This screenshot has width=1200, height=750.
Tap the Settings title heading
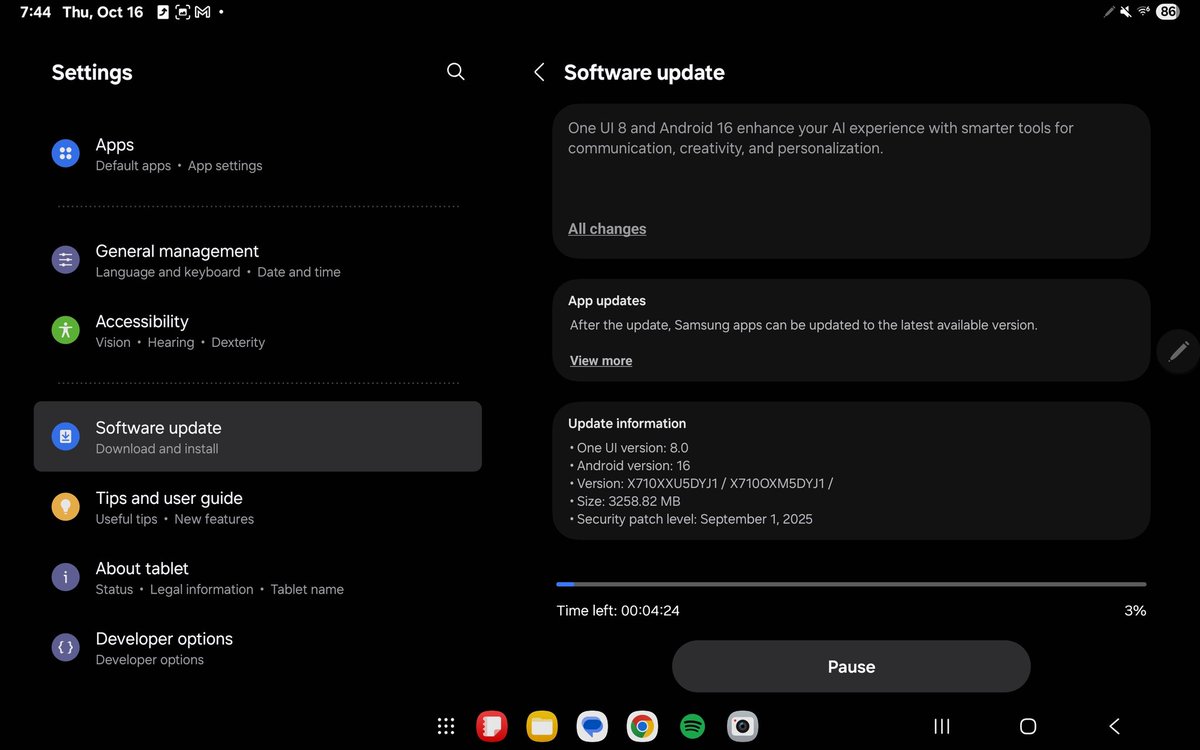coord(92,72)
